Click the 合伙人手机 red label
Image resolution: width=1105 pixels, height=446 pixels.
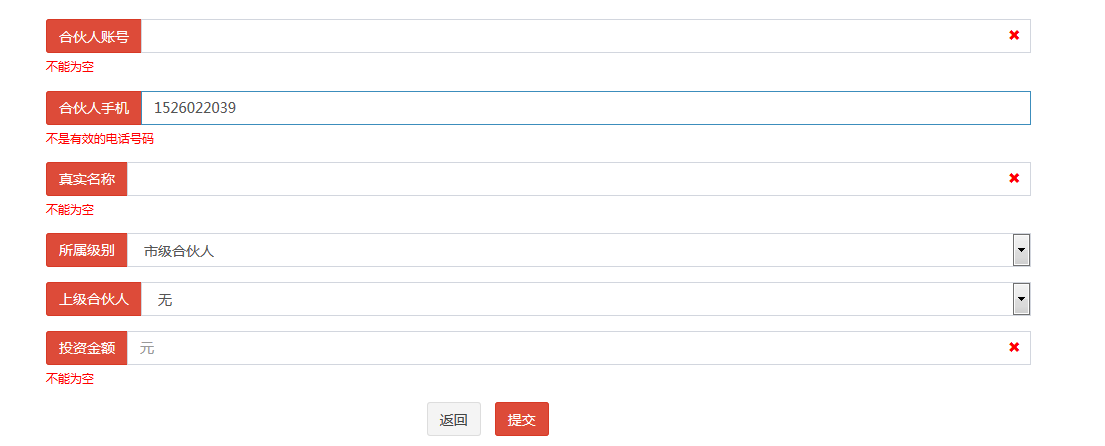pyautogui.click(x=94, y=108)
